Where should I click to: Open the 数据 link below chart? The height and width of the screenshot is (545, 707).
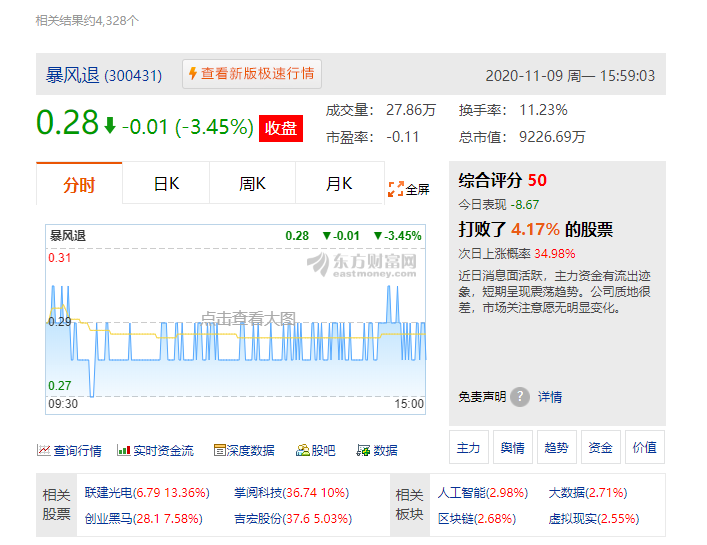tap(385, 450)
